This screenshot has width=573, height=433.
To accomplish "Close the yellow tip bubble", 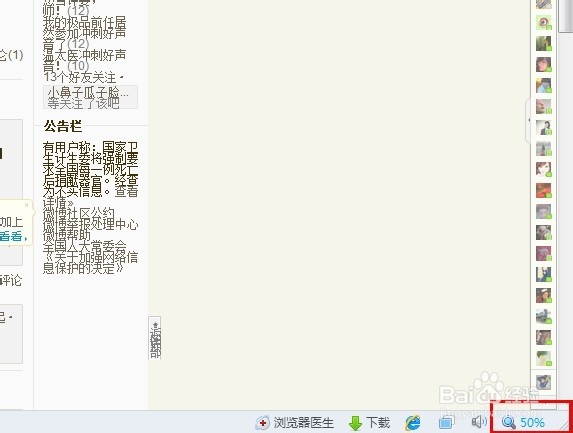I will click(26, 205).
